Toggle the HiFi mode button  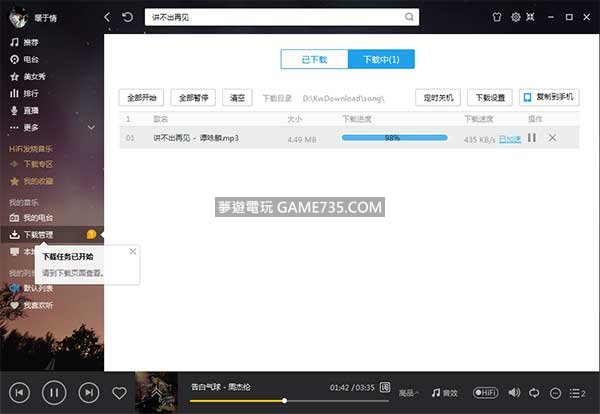tap(486, 393)
